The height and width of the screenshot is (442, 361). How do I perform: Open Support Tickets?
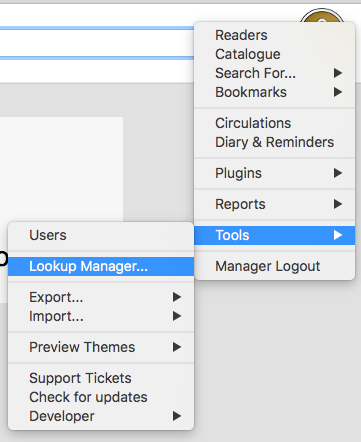tap(101, 378)
